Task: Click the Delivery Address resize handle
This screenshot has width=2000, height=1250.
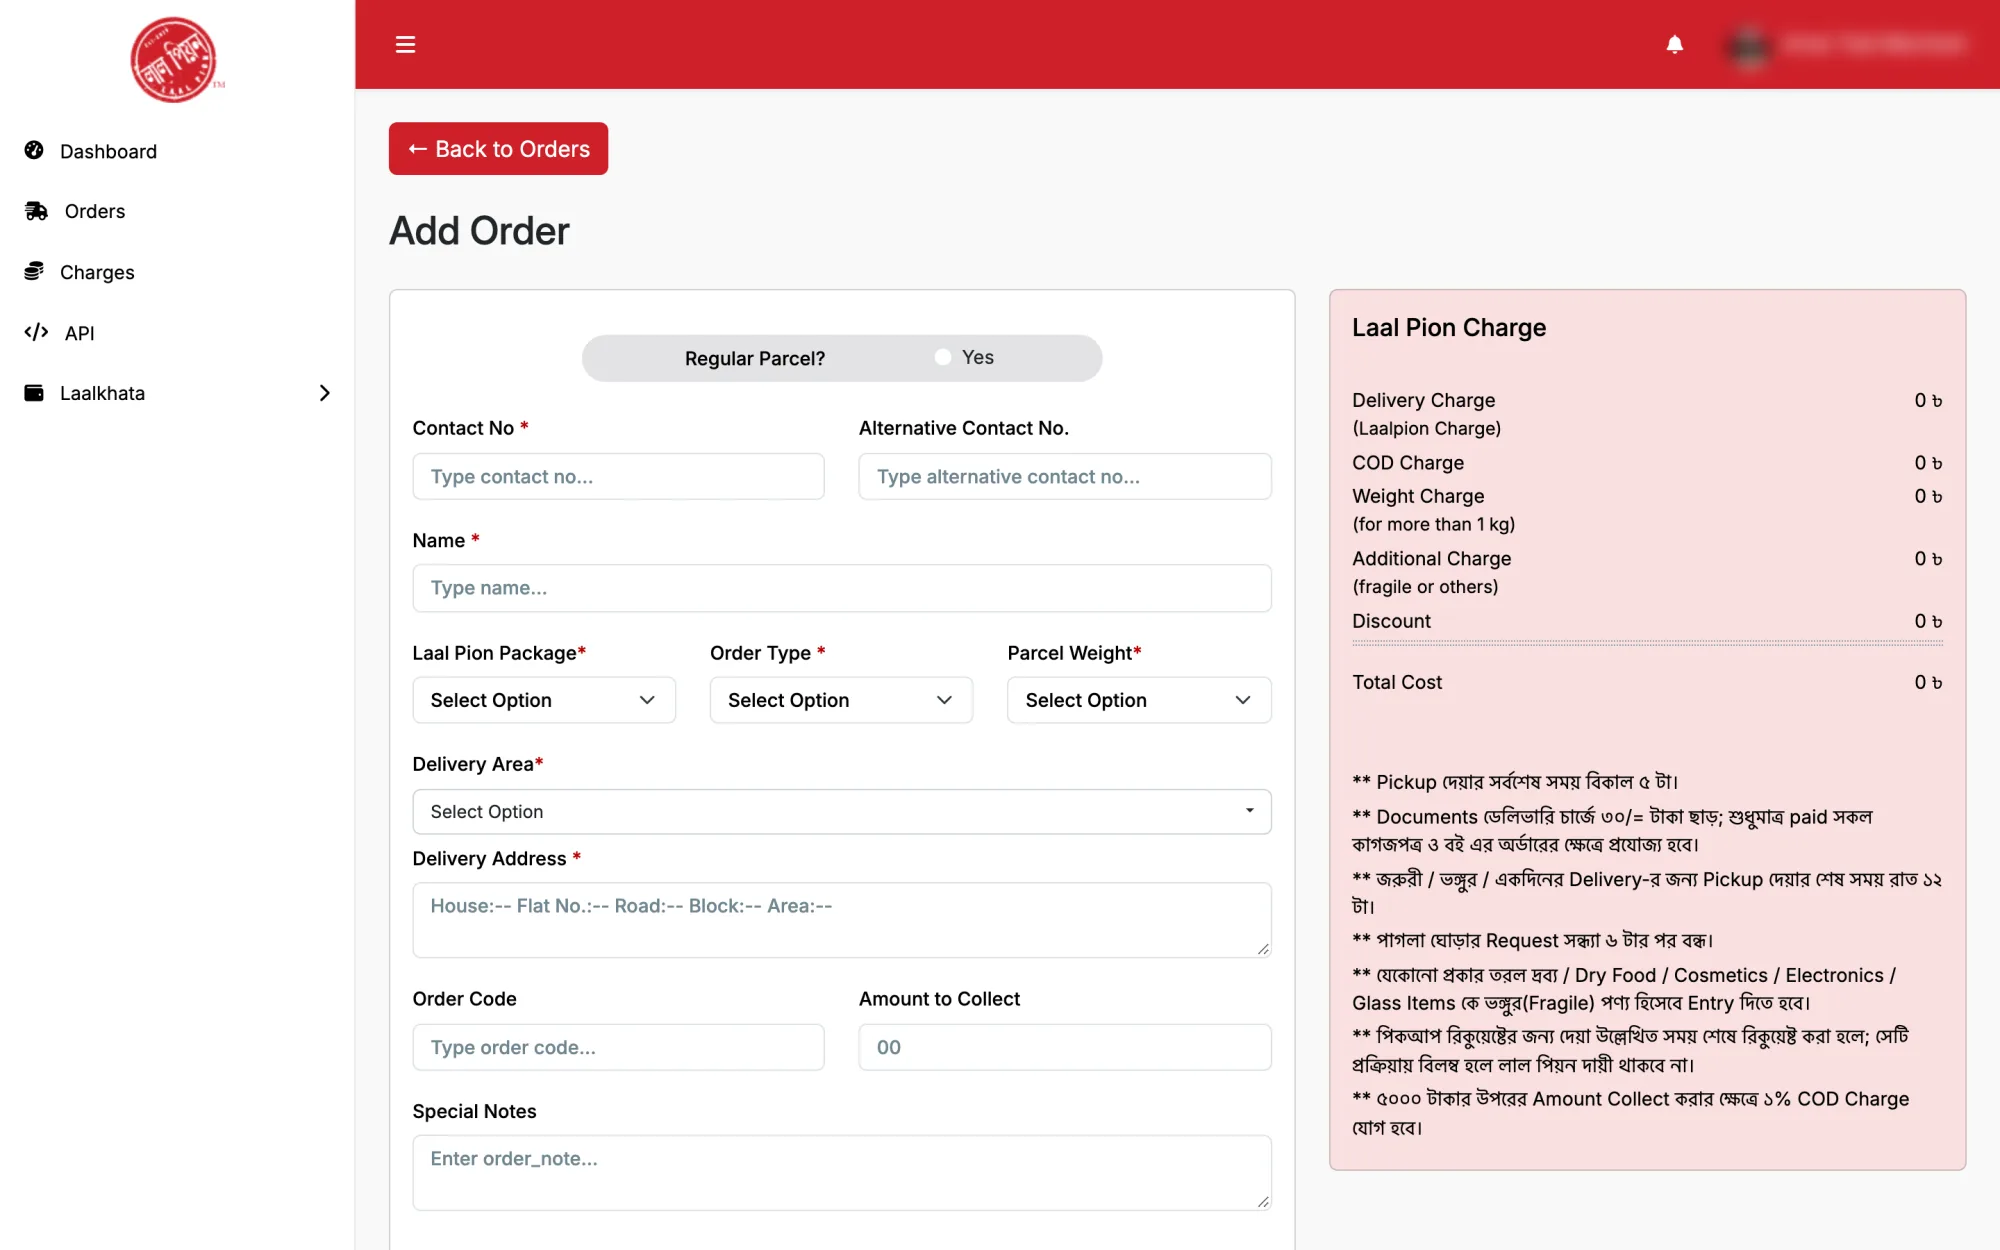Action: [1263, 949]
